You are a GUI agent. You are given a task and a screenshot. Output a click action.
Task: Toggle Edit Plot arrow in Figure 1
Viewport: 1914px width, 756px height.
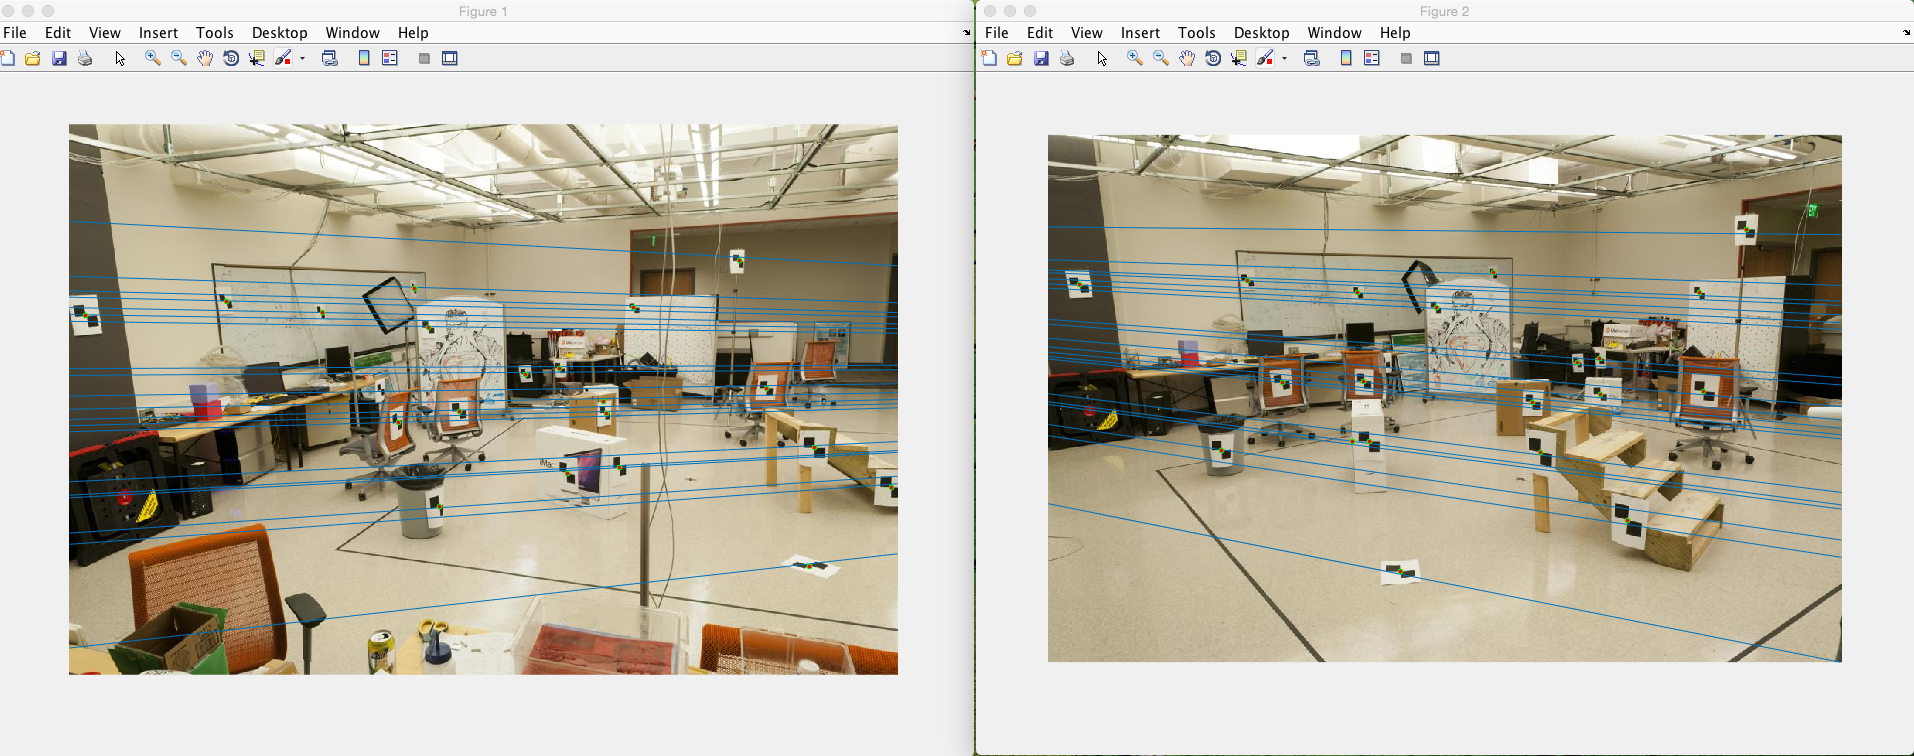click(120, 58)
